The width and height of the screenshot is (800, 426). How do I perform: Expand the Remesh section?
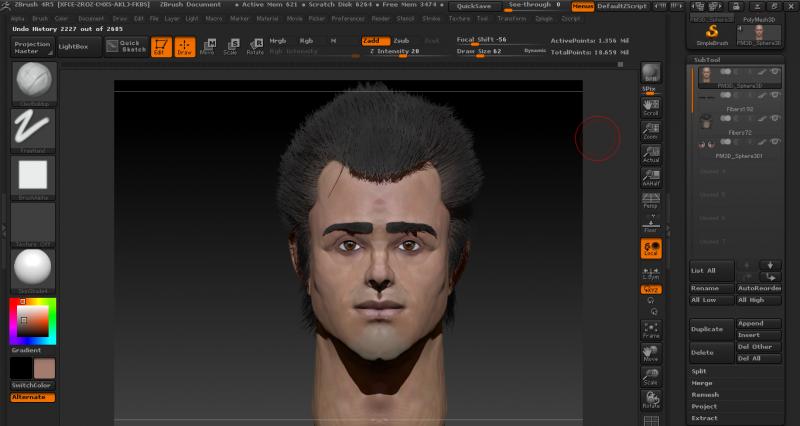point(704,395)
